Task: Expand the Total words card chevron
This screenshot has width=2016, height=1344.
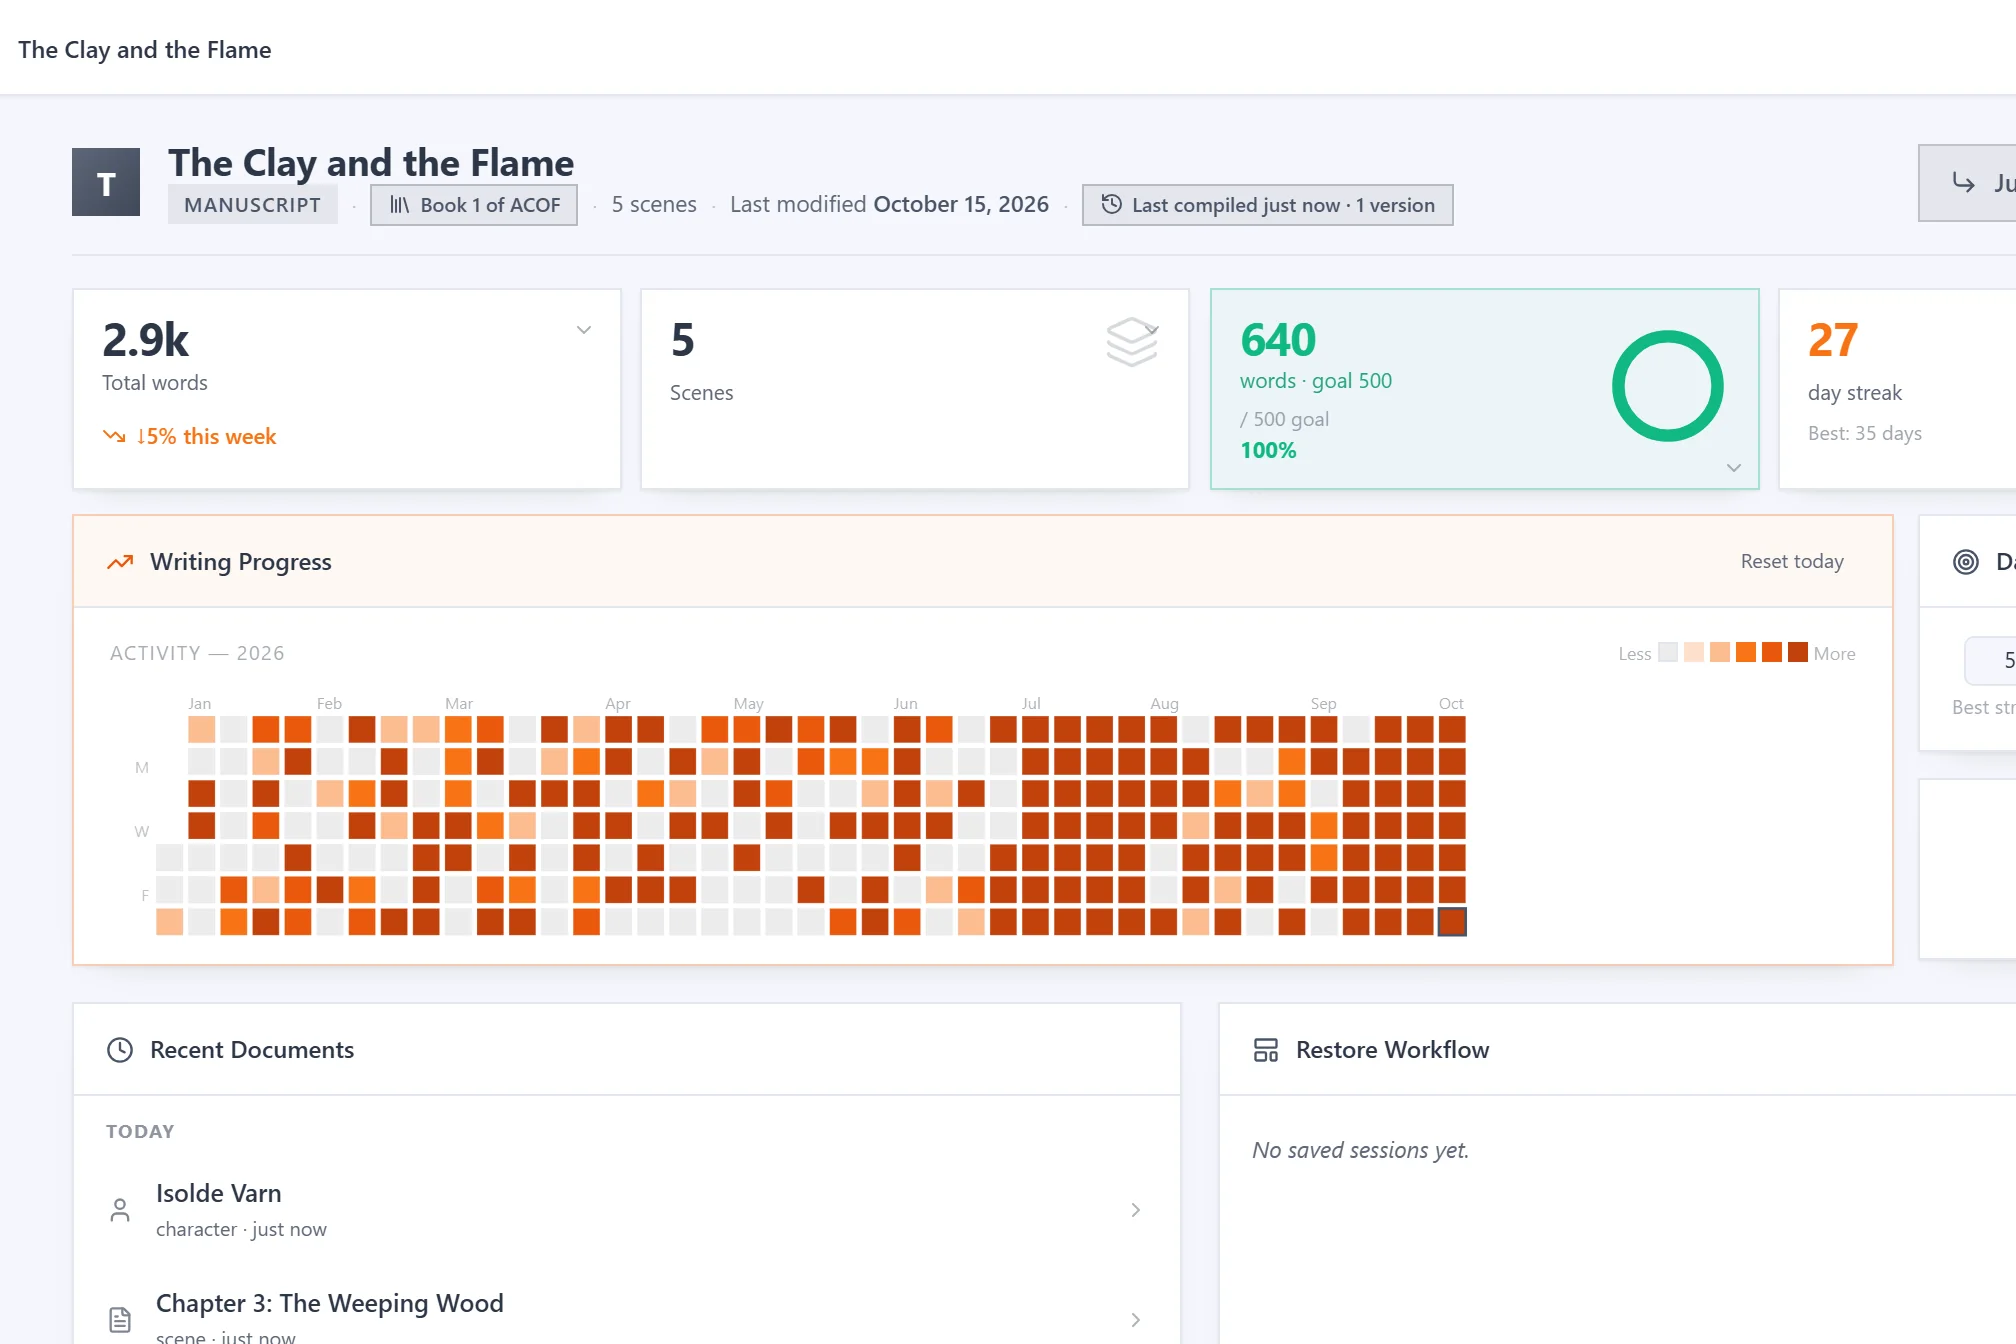Action: (584, 330)
